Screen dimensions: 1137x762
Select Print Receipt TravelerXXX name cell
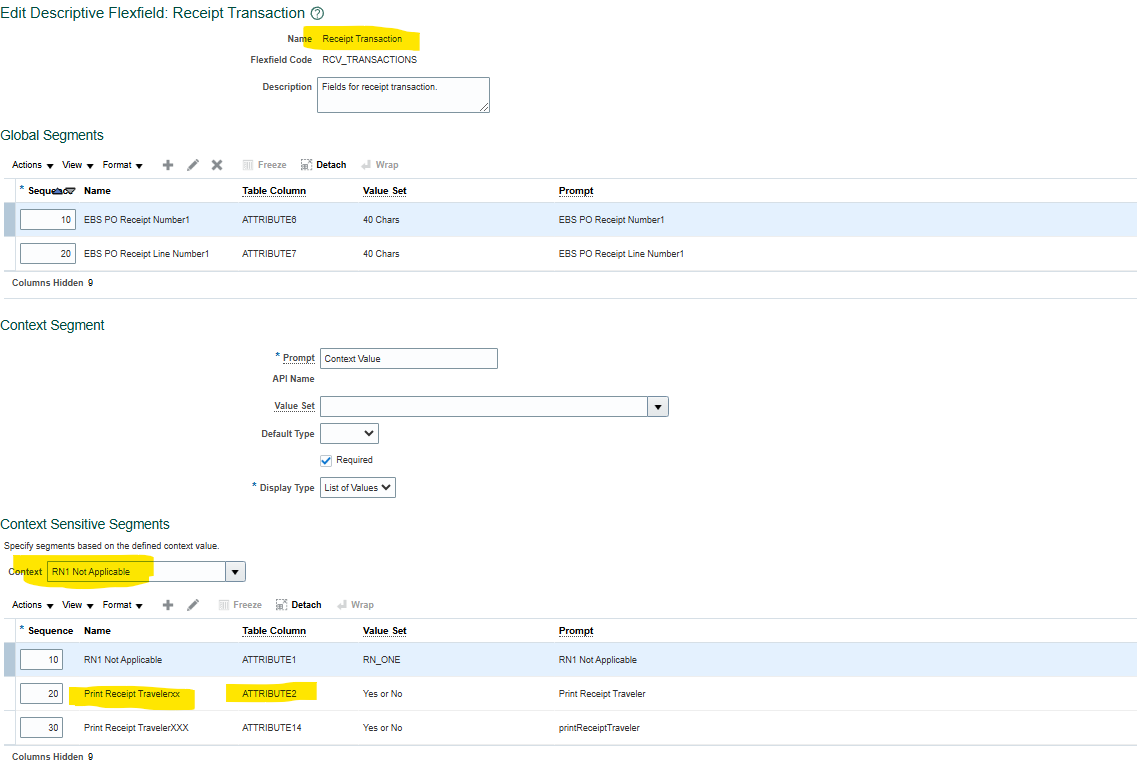point(136,728)
